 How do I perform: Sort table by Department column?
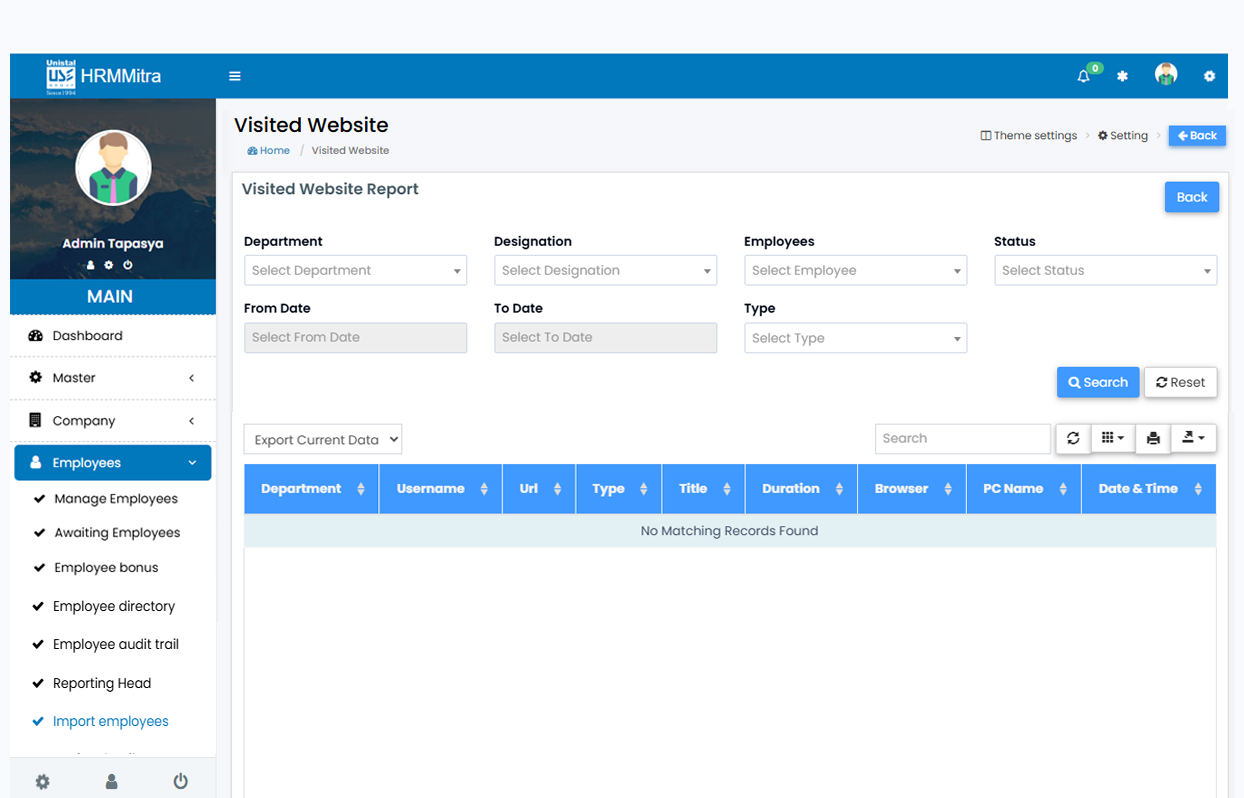click(x=311, y=489)
